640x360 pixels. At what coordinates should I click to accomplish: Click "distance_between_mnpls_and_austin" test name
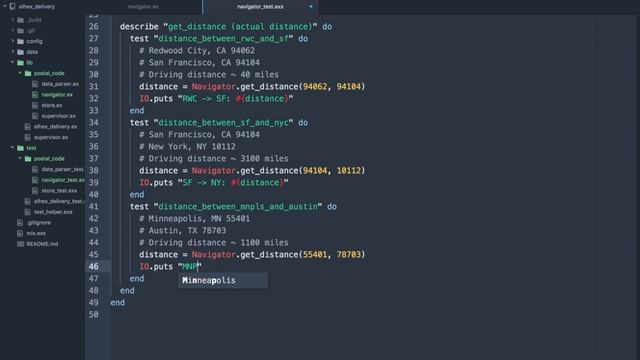pyautogui.click(x=238, y=207)
